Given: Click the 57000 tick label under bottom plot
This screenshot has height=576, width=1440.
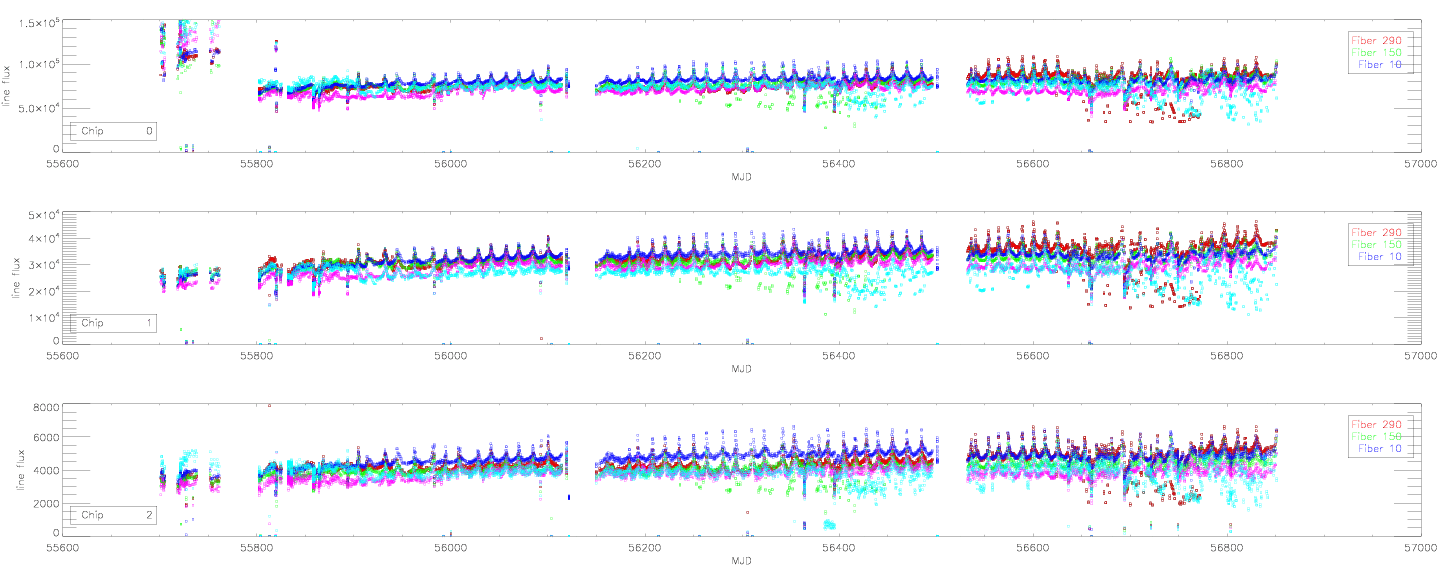Looking at the screenshot, I should click(1421, 548).
